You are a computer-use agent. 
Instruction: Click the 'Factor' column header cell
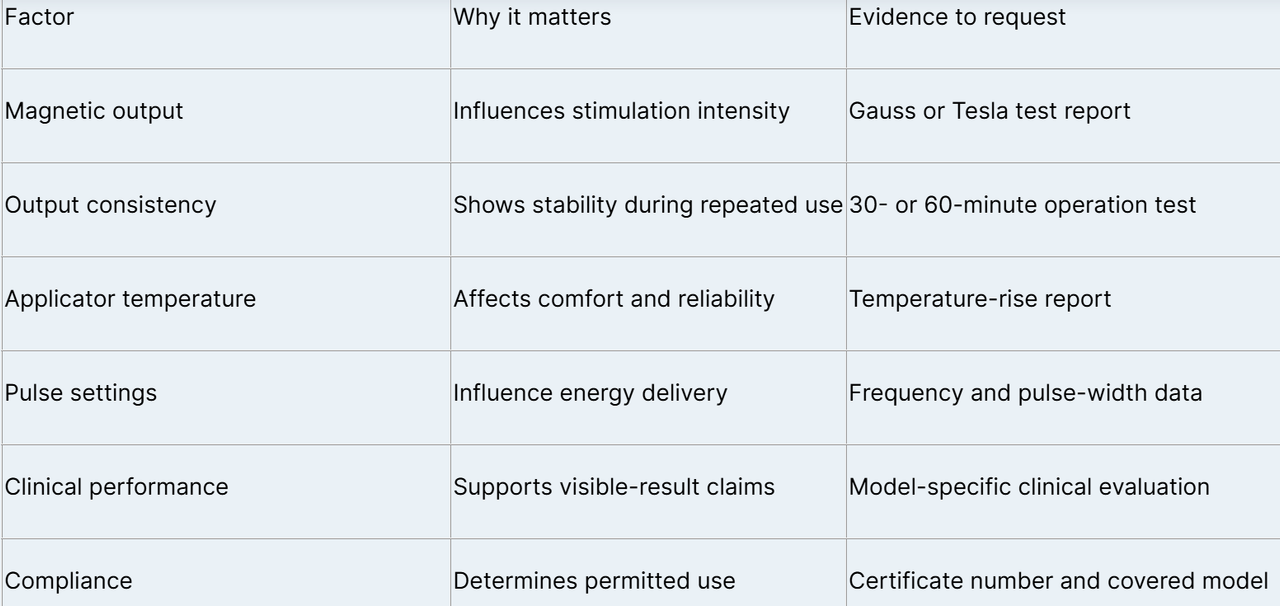coord(226,34)
